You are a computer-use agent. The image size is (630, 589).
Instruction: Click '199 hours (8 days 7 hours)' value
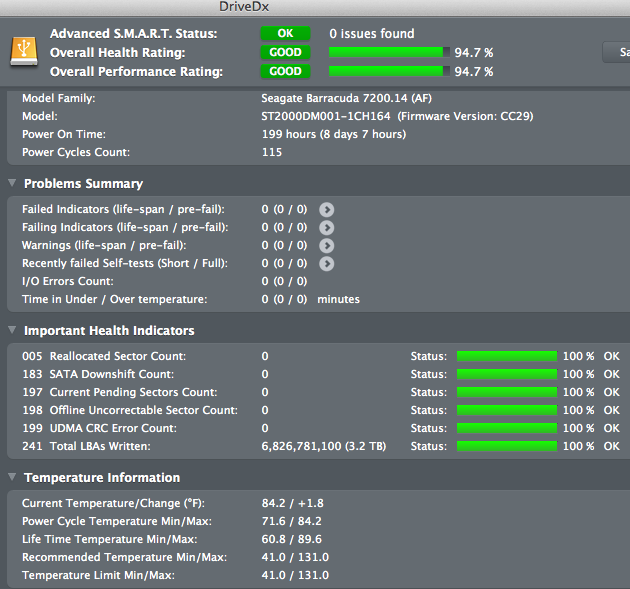pyautogui.click(x=334, y=134)
